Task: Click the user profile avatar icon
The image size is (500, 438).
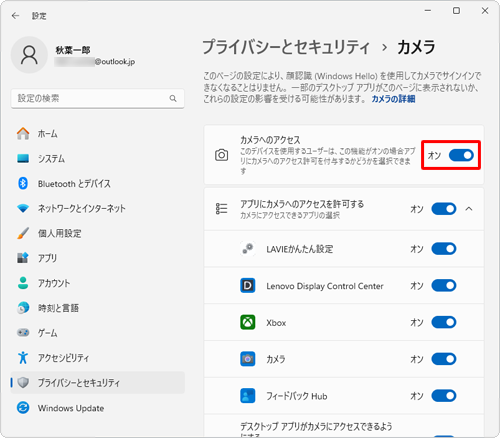Action: click(x=29, y=55)
